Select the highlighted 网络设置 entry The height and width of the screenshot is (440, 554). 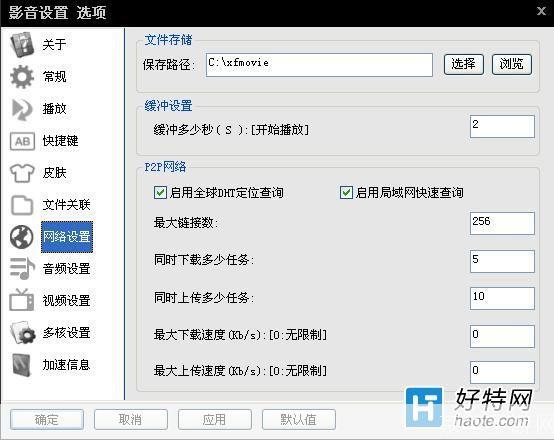point(67,237)
